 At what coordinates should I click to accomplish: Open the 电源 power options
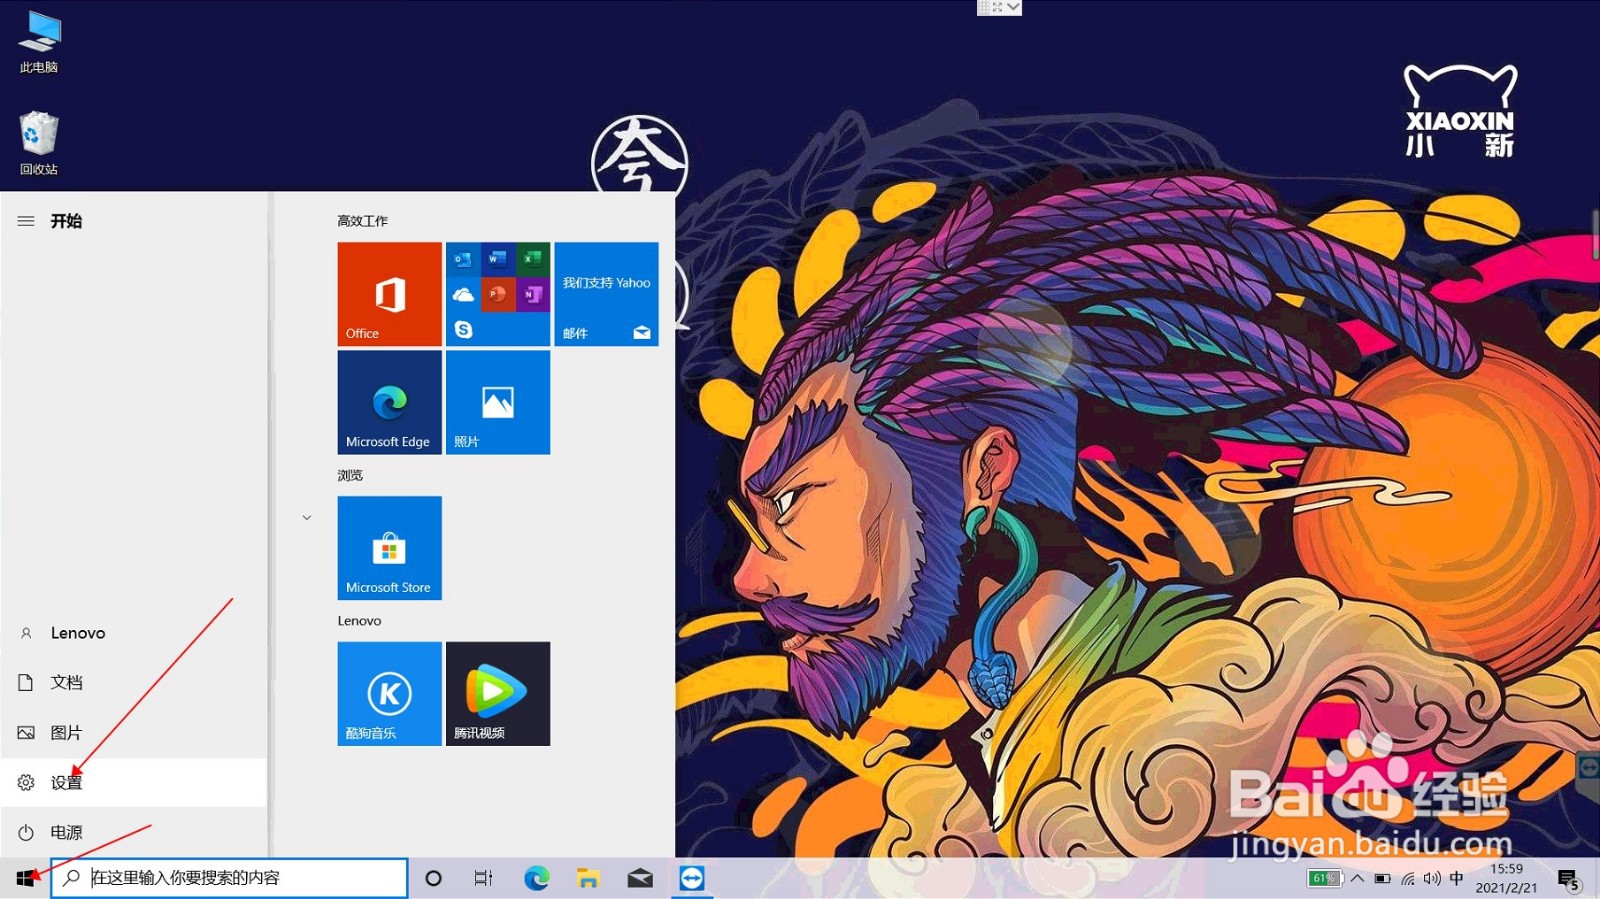[x=134, y=832]
